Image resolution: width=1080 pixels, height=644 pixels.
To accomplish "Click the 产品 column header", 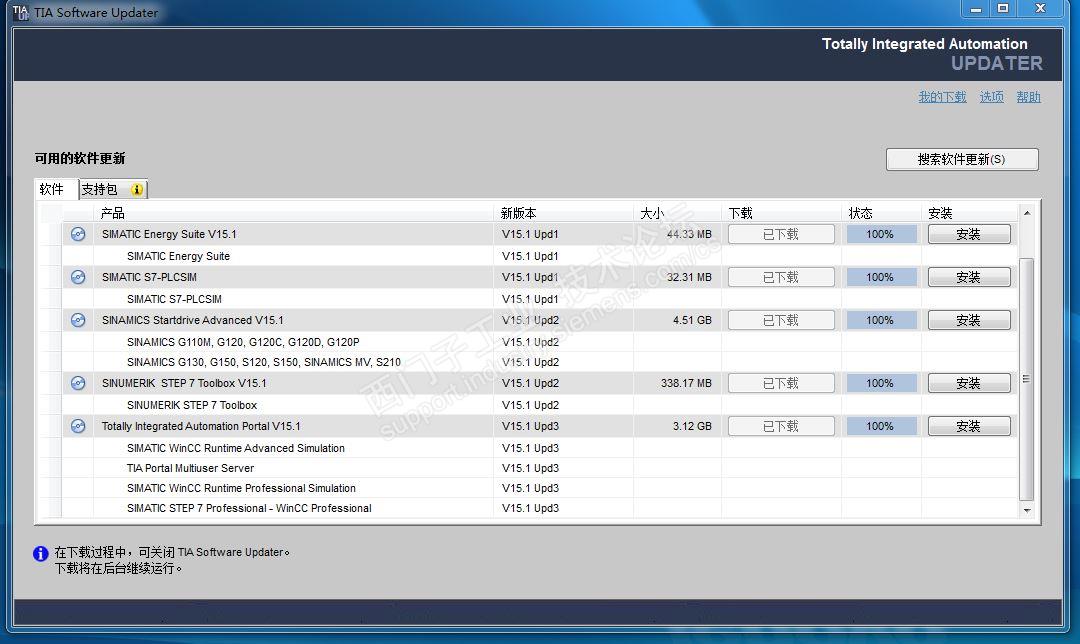I will click(293, 214).
